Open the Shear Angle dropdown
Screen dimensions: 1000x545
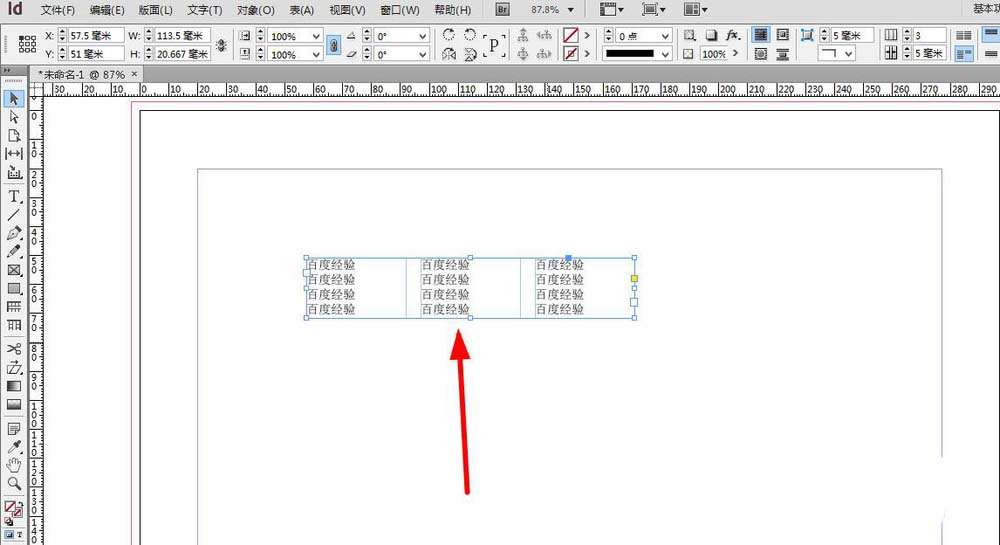click(423, 55)
